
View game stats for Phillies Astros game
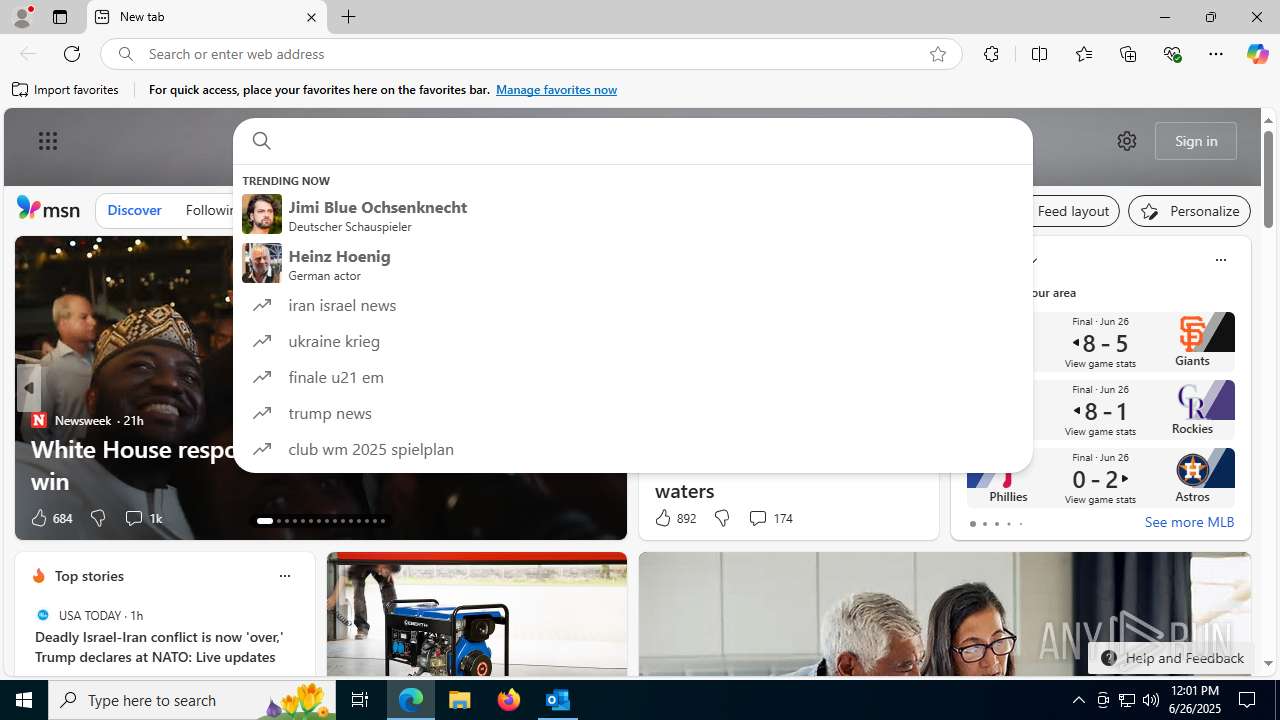coord(1100,500)
